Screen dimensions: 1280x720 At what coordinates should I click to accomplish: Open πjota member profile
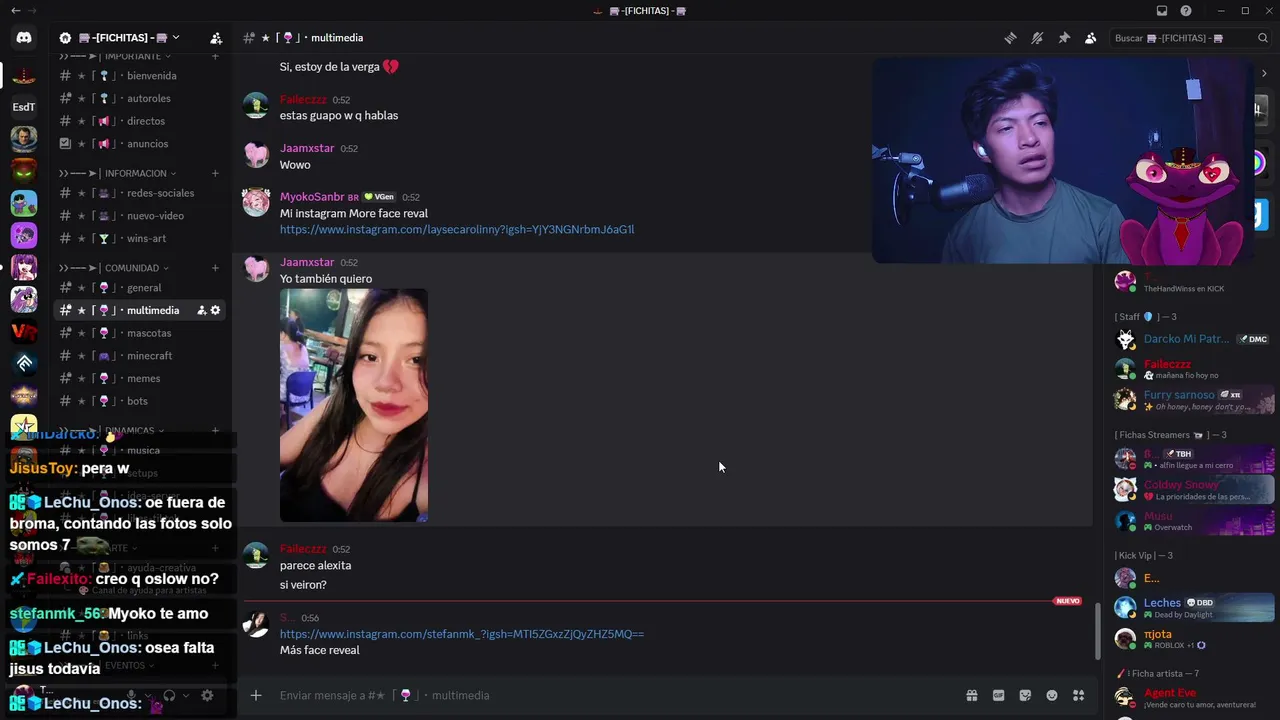[x=1194, y=639]
